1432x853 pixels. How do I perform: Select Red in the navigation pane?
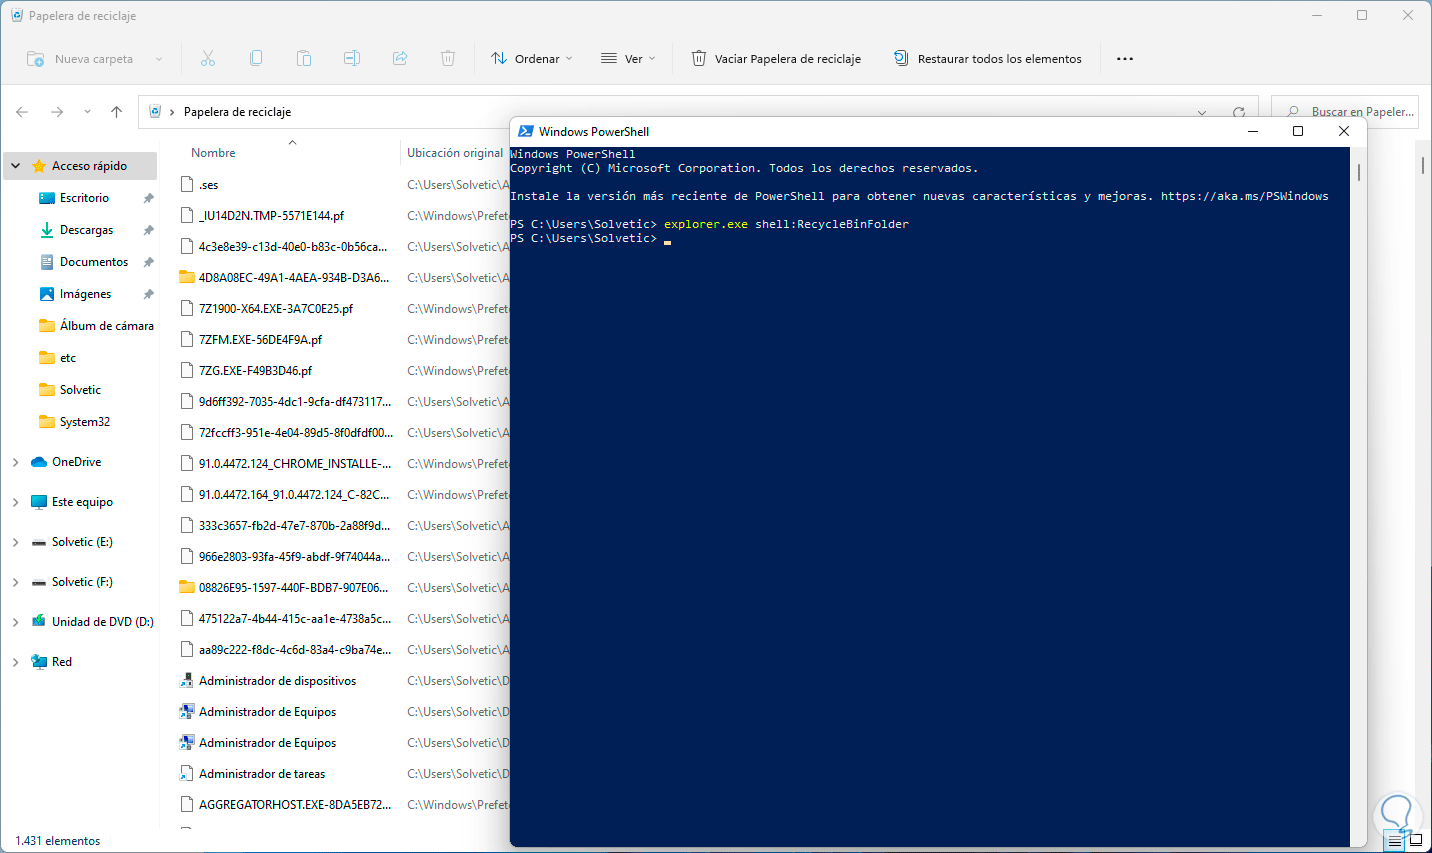pos(62,662)
